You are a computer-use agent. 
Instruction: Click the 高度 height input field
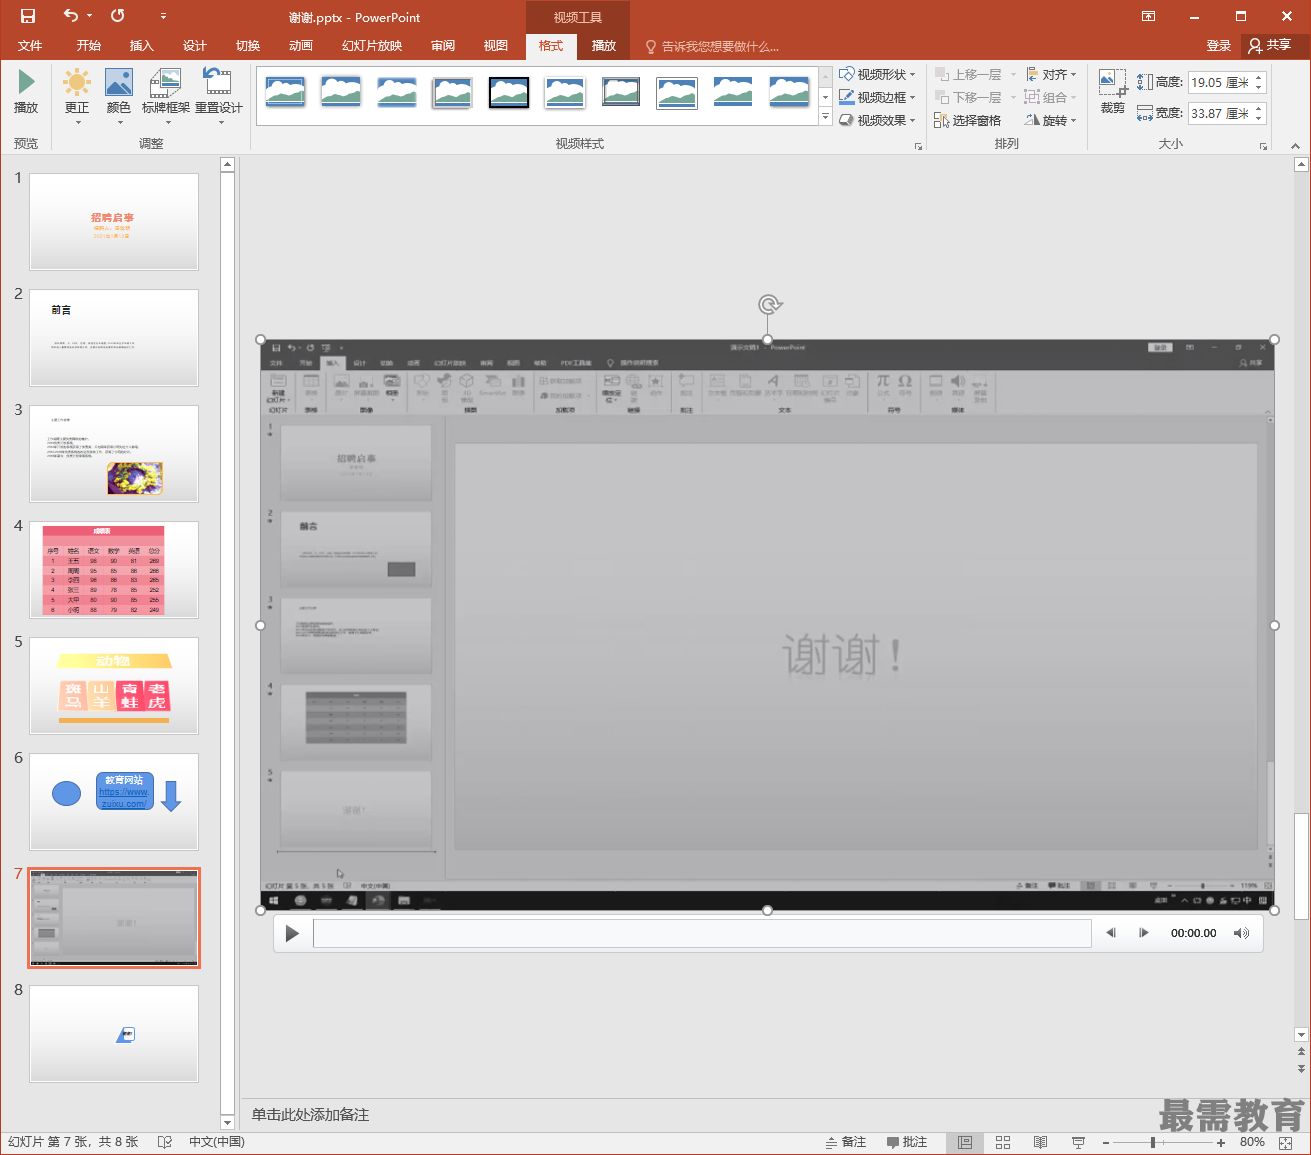click(1221, 82)
